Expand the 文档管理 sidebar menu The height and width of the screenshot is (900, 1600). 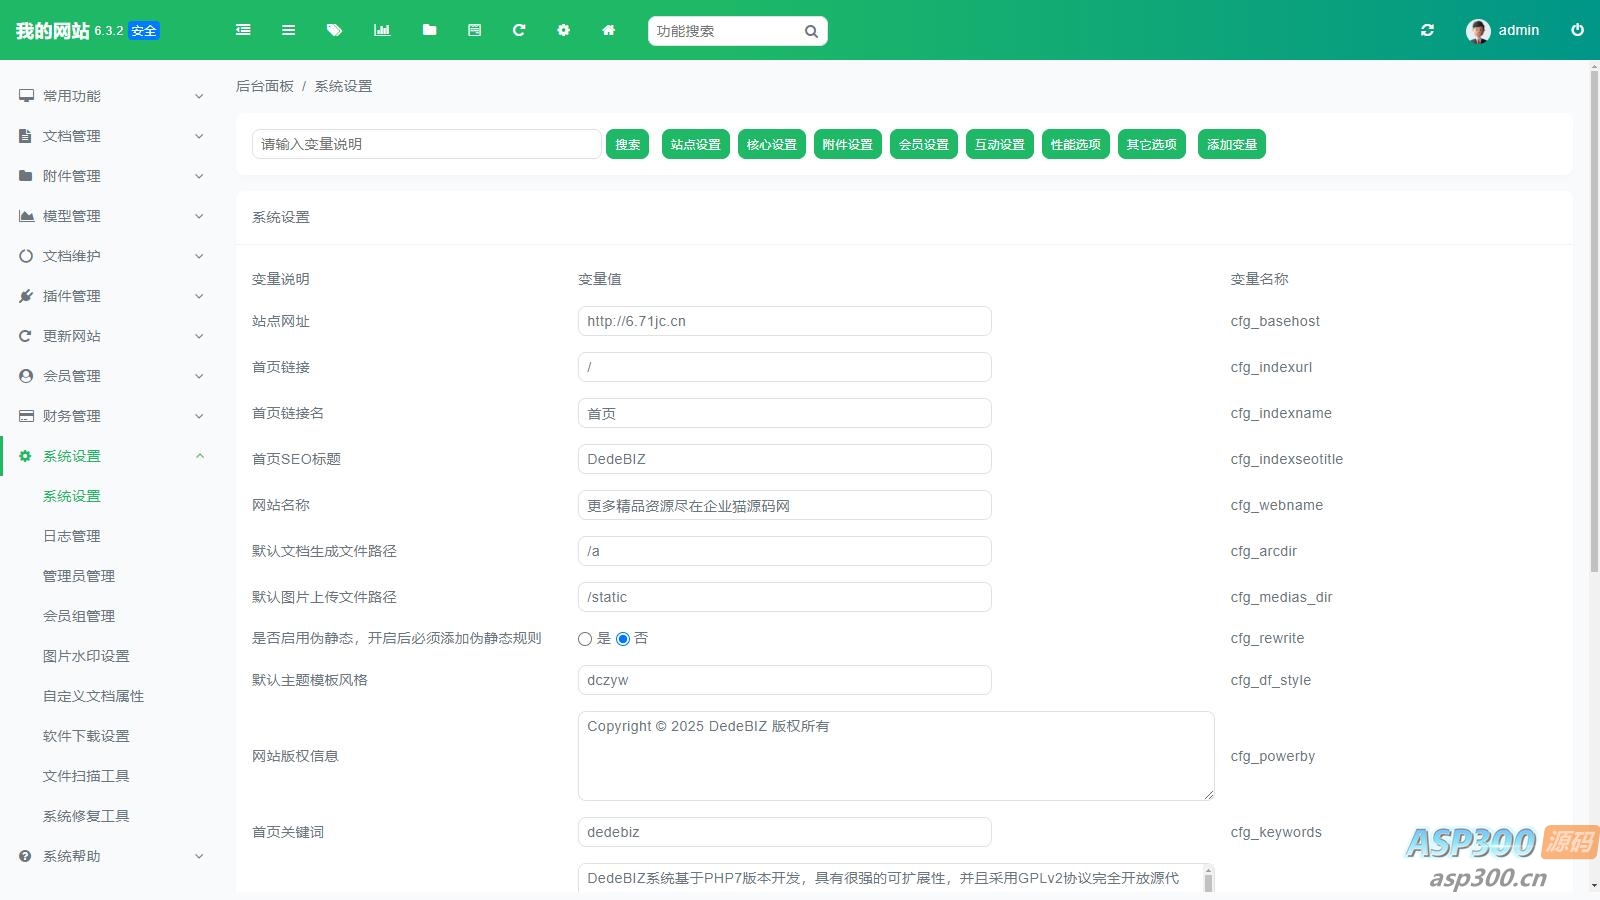click(x=110, y=136)
